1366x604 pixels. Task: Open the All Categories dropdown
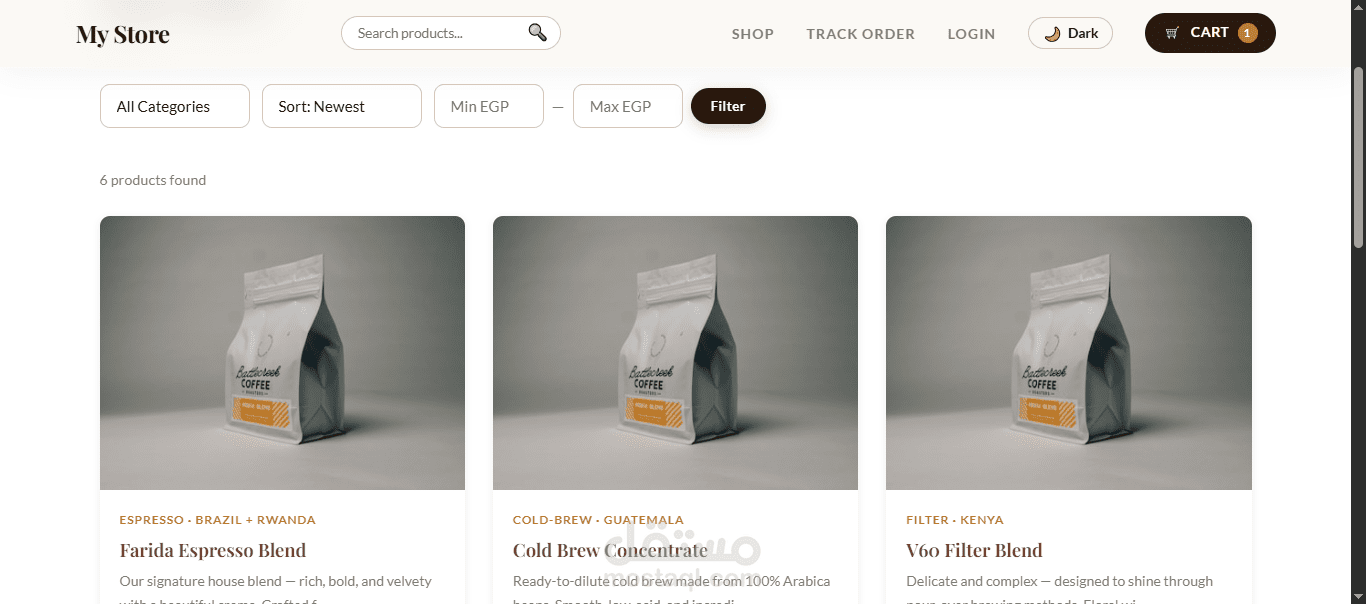tap(175, 106)
